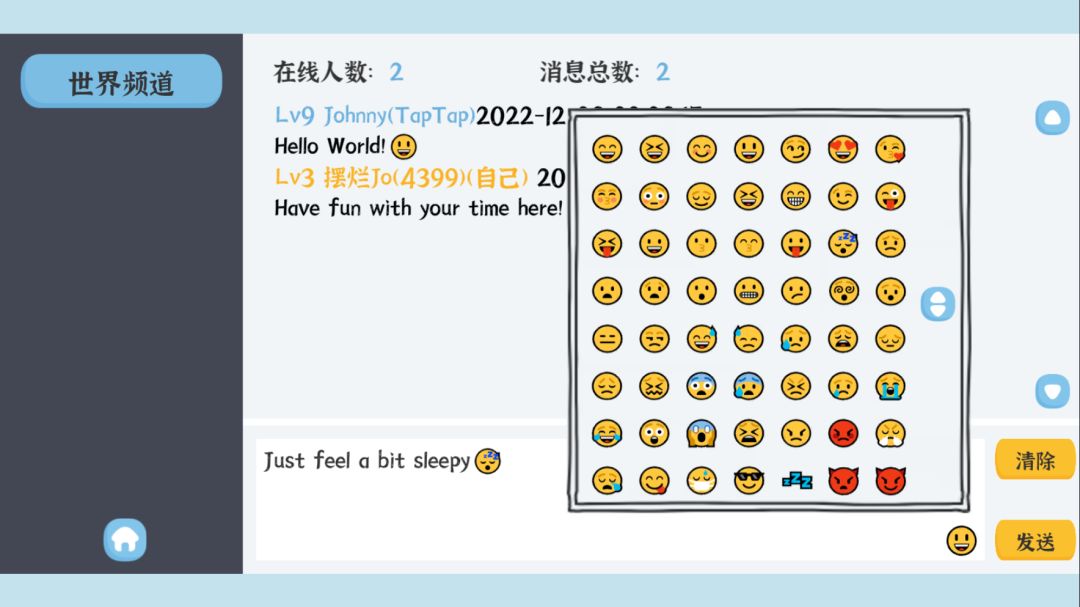Select the red pouting angry face emoji
The image size is (1080, 607).
[x=842, y=433]
